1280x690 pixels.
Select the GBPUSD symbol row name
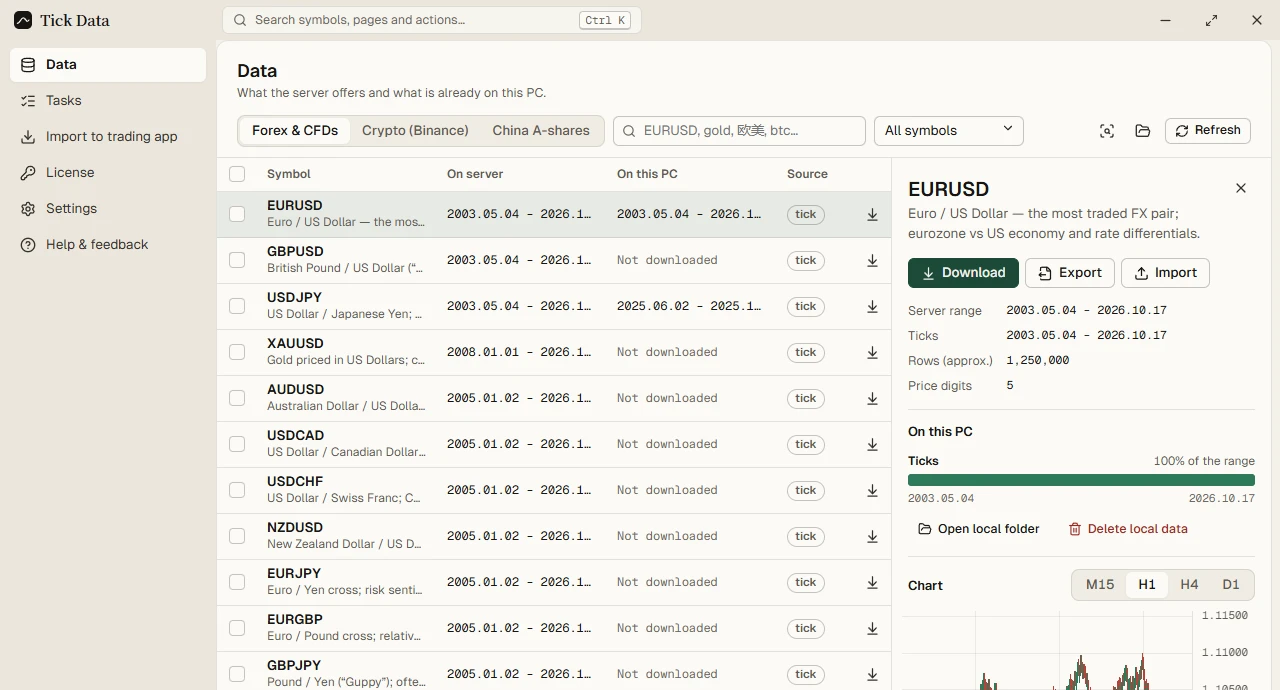click(x=295, y=252)
